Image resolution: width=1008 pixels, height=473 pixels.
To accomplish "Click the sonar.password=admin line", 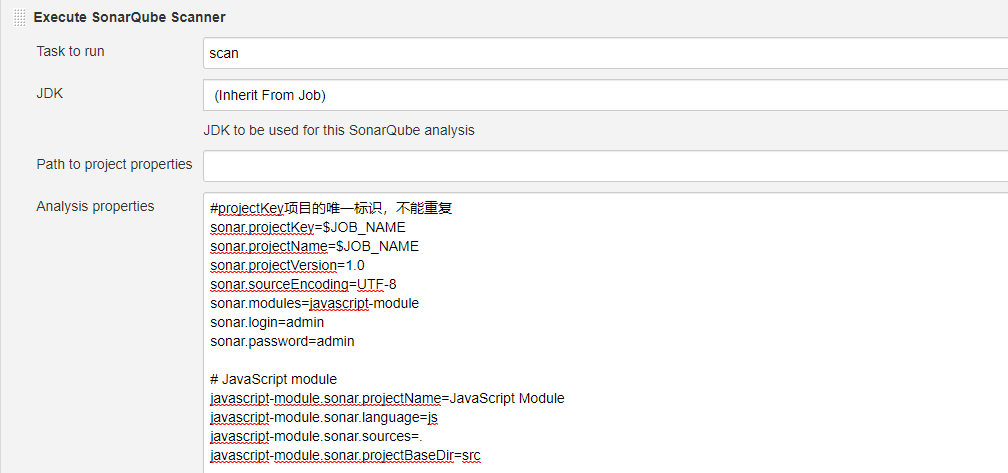I will 282,341.
